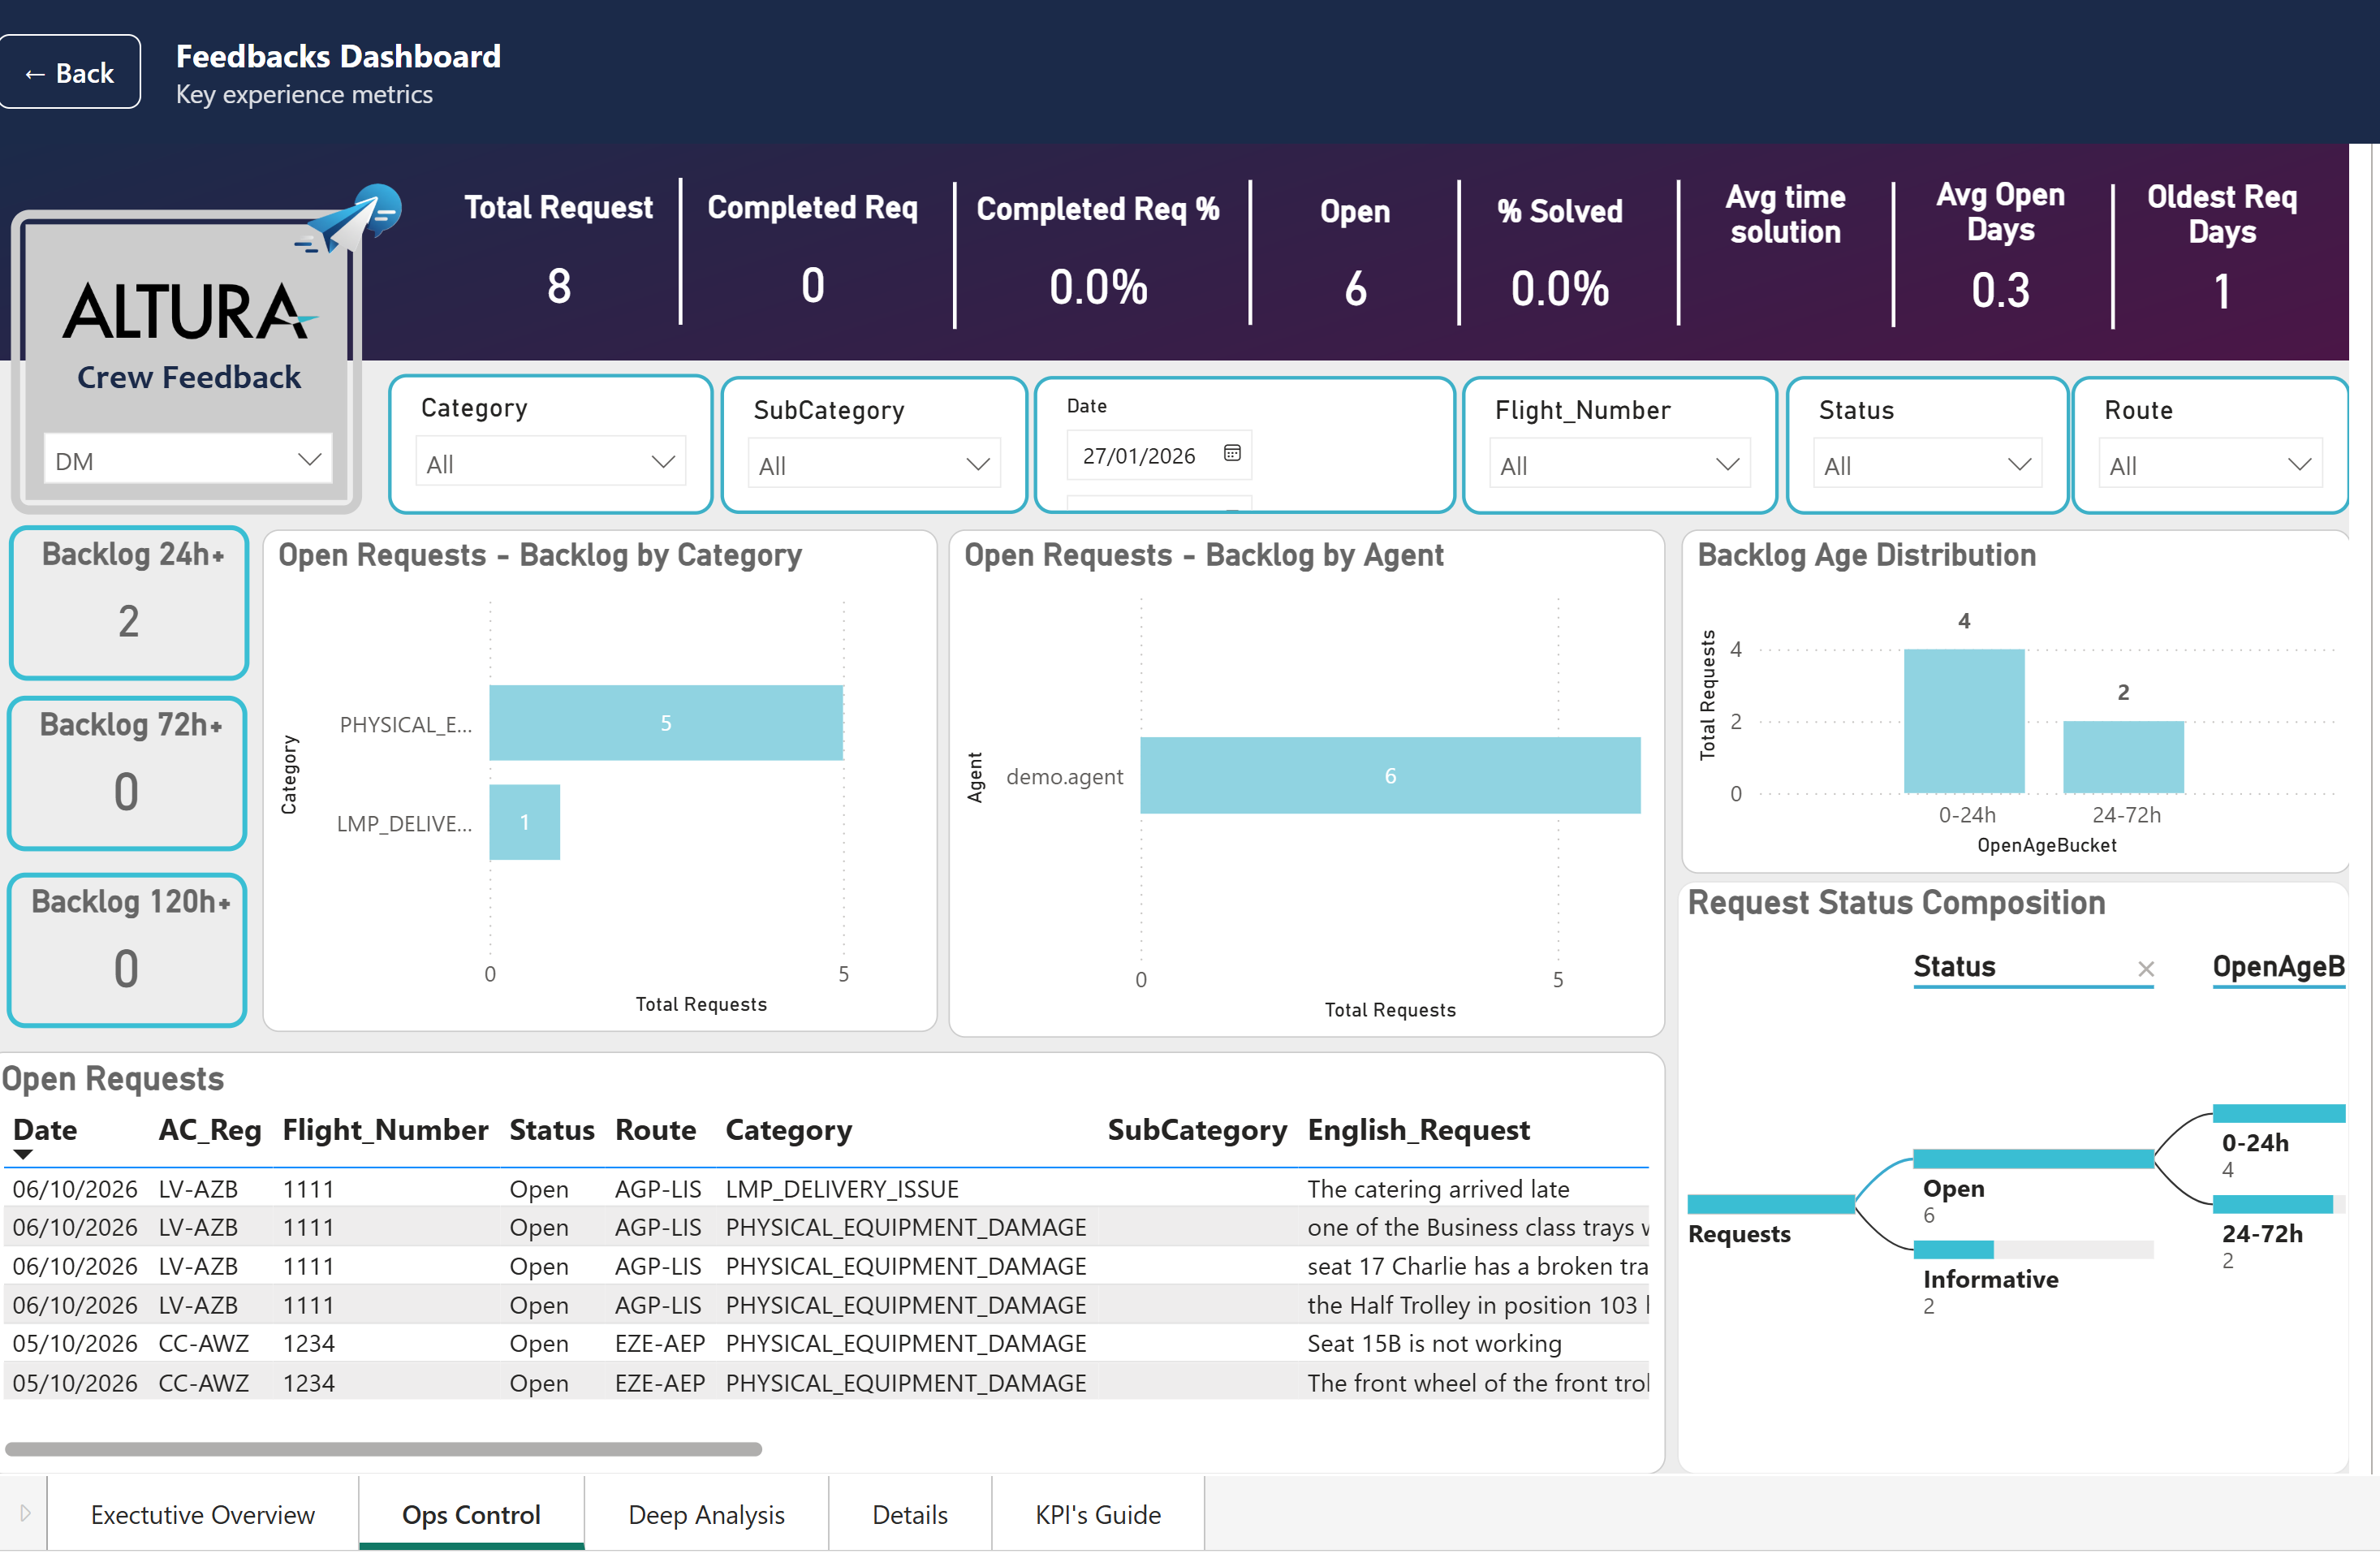The width and height of the screenshot is (2380, 1554).
Task: Click the Category column header in table
Action: click(788, 1129)
